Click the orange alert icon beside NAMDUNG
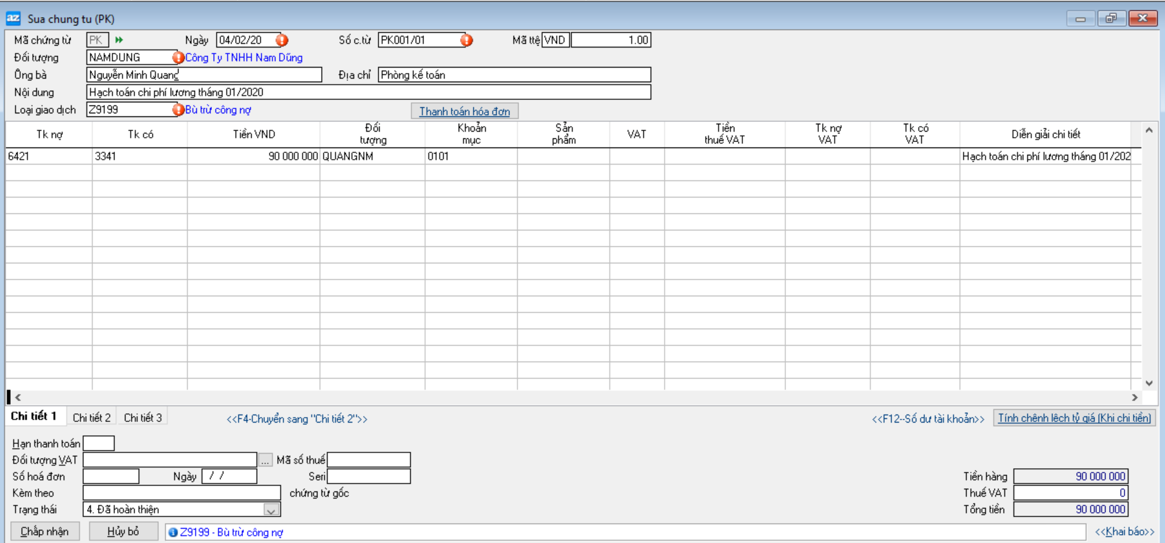 point(178,58)
